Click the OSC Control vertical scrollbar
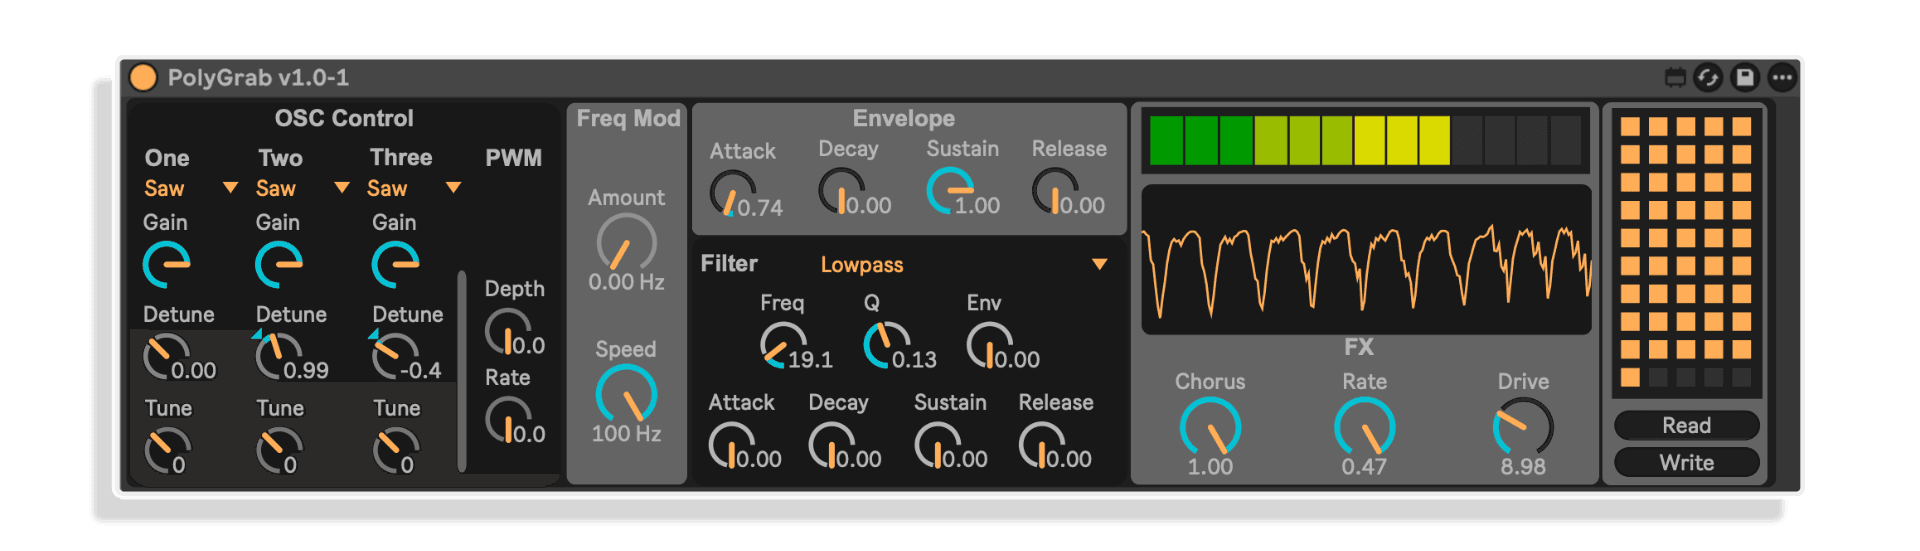 (462, 370)
